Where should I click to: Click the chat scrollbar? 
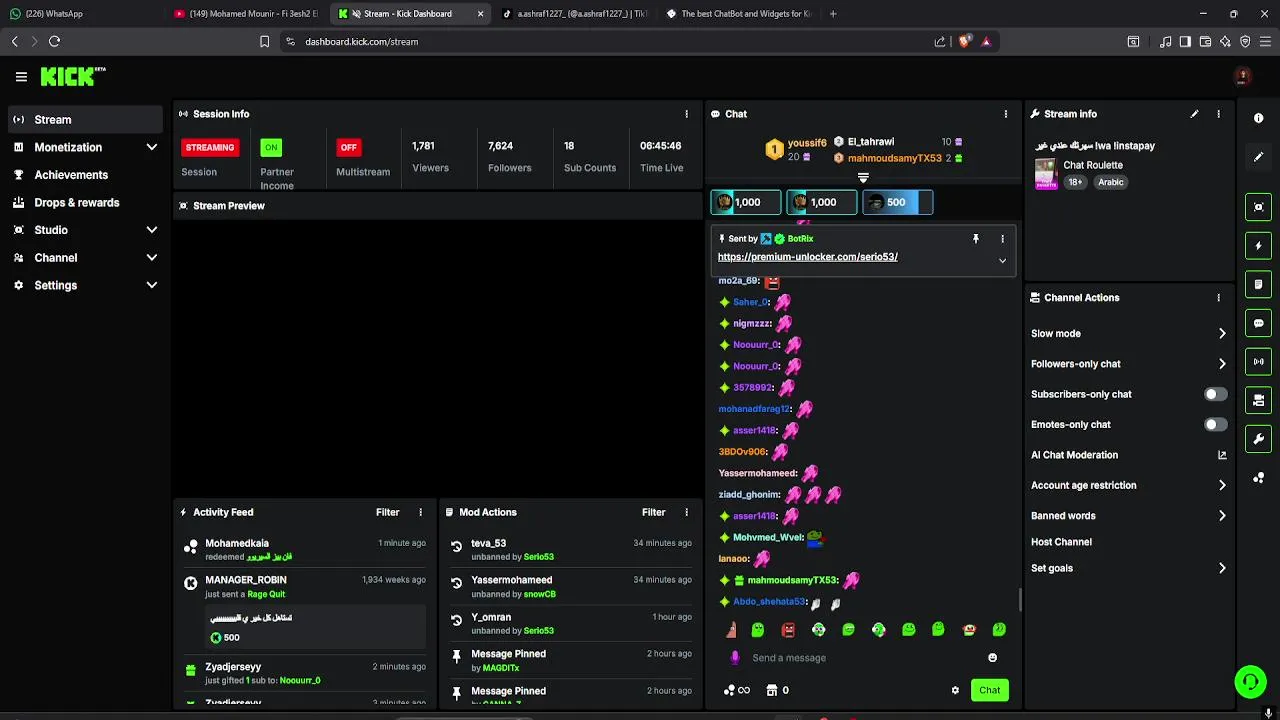(1020, 600)
